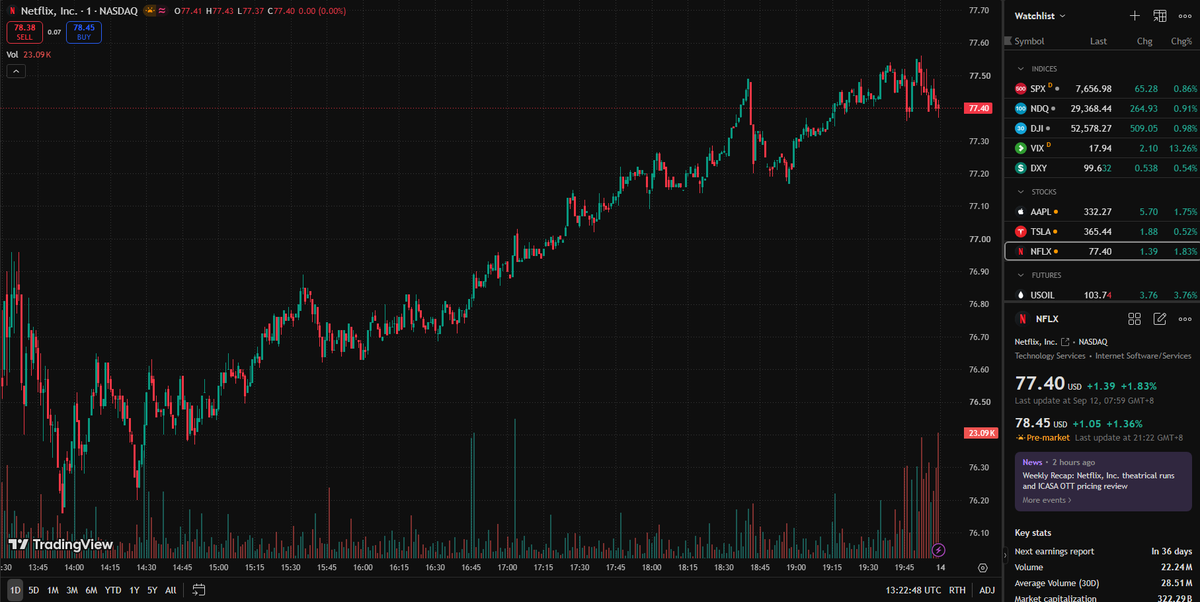Click the Tesla logo icon for TSLA
This screenshot has width=1200, height=602.
(1020, 232)
